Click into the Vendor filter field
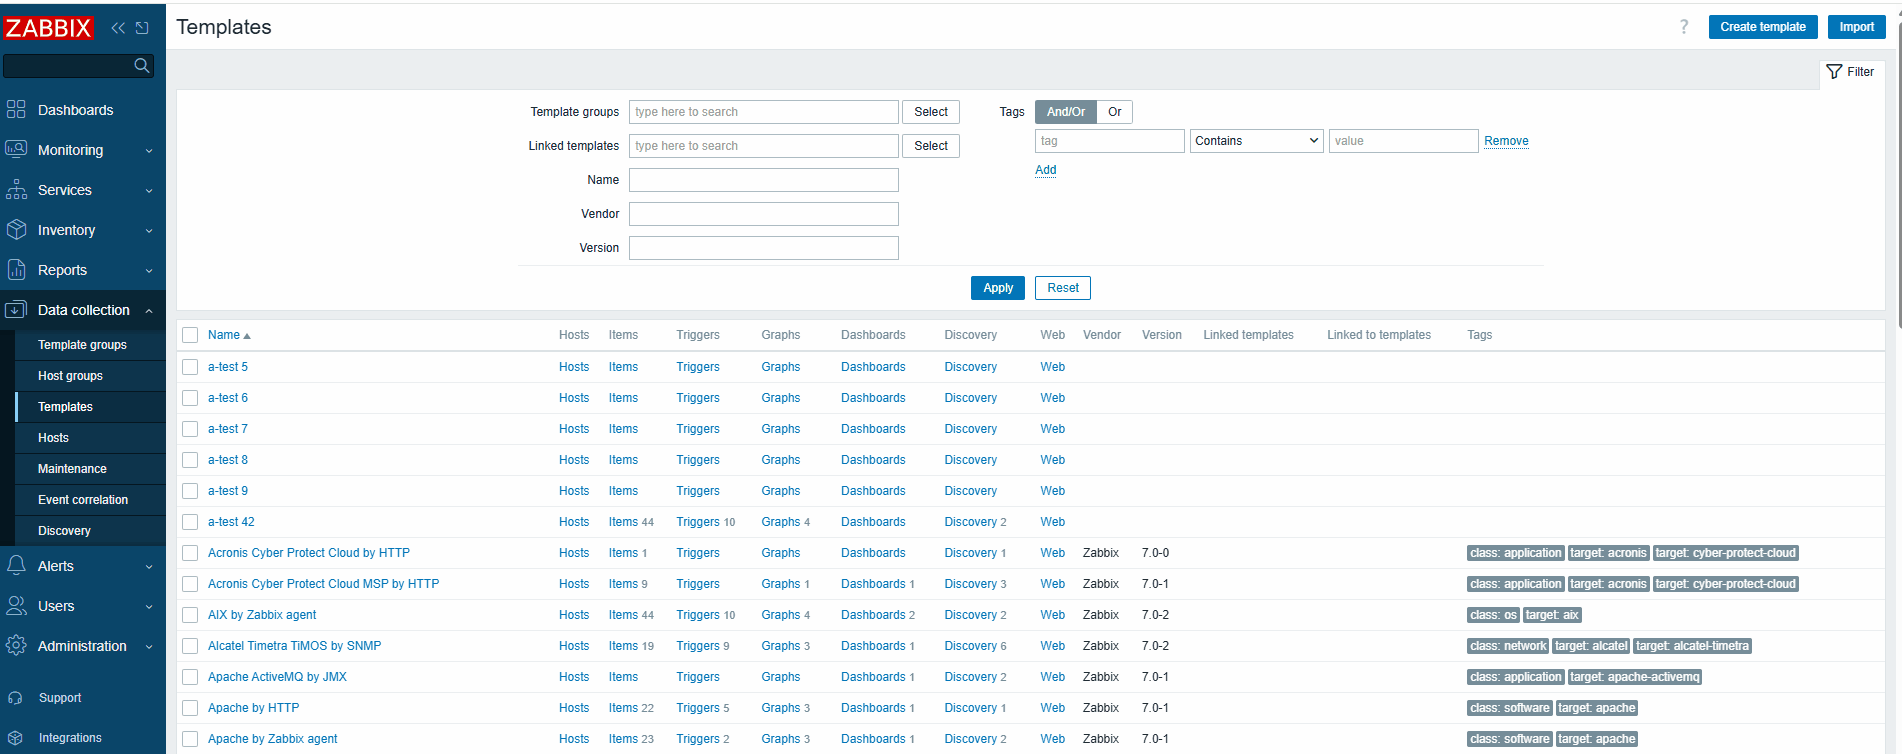Screen dimensions: 1902x754 763,214
